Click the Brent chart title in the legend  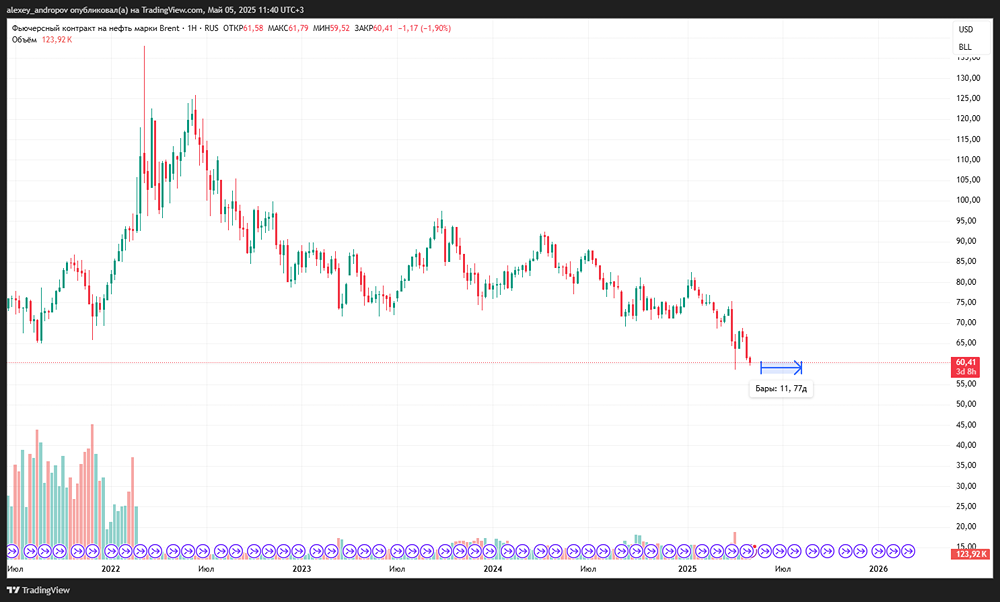coord(95,28)
